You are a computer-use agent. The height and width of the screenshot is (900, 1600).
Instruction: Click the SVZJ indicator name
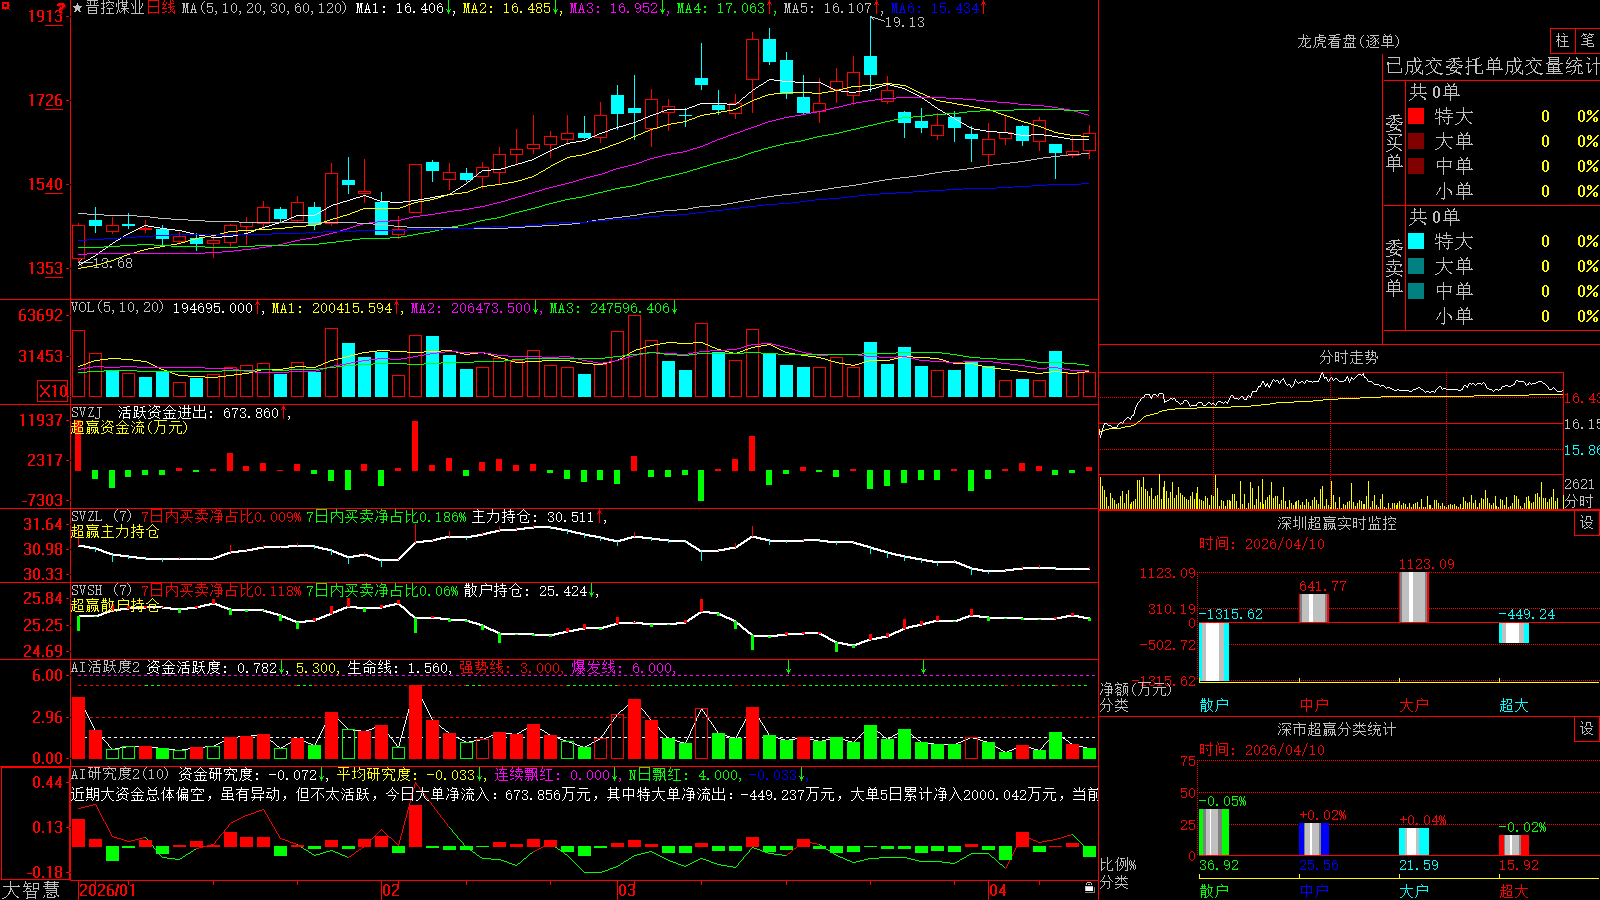[87, 412]
